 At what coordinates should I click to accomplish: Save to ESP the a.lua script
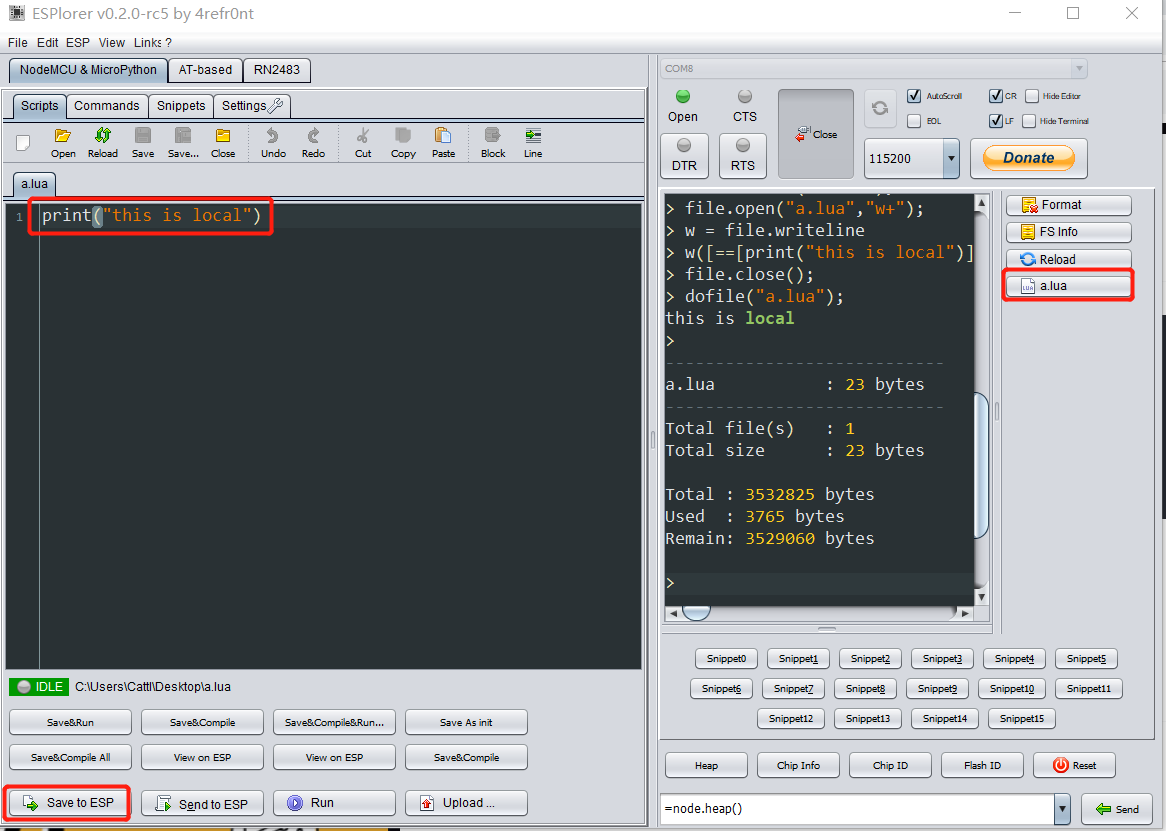click(x=68, y=803)
